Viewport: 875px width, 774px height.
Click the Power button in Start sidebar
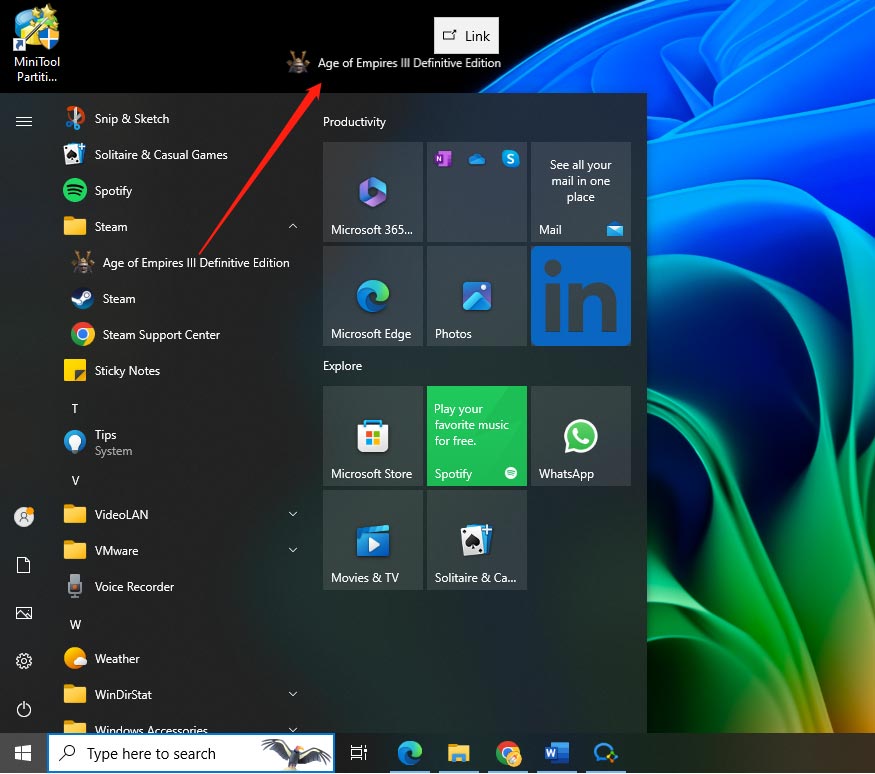pyautogui.click(x=23, y=709)
